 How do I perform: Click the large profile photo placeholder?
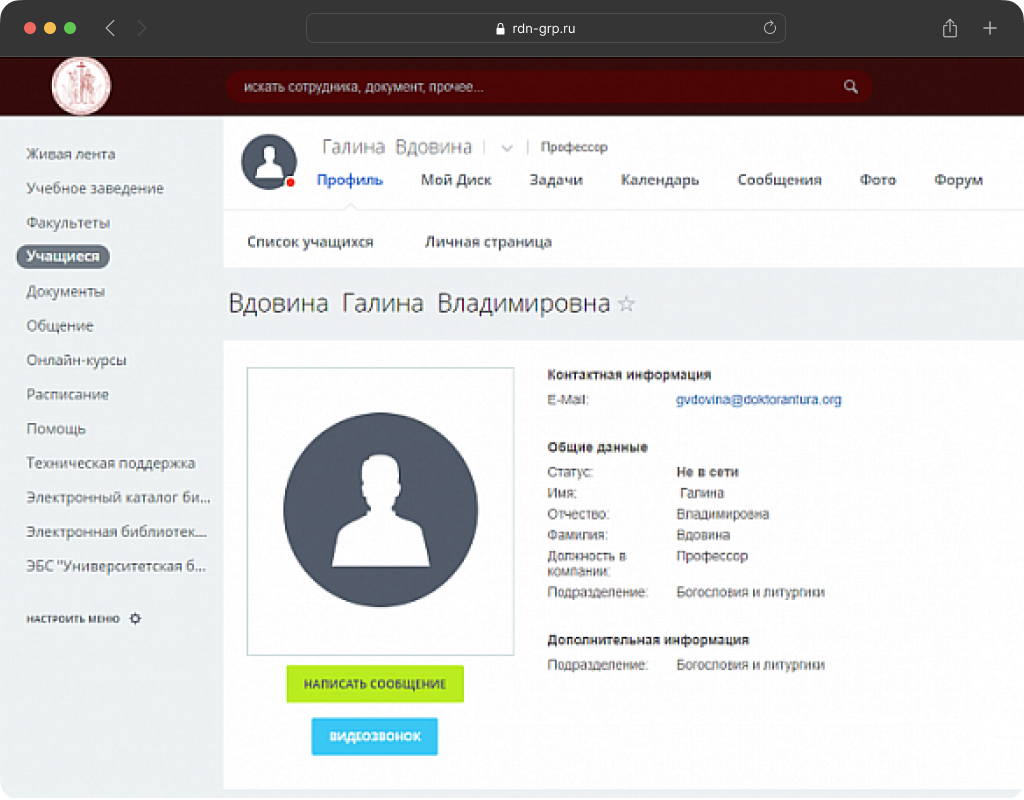click(380, 510)
